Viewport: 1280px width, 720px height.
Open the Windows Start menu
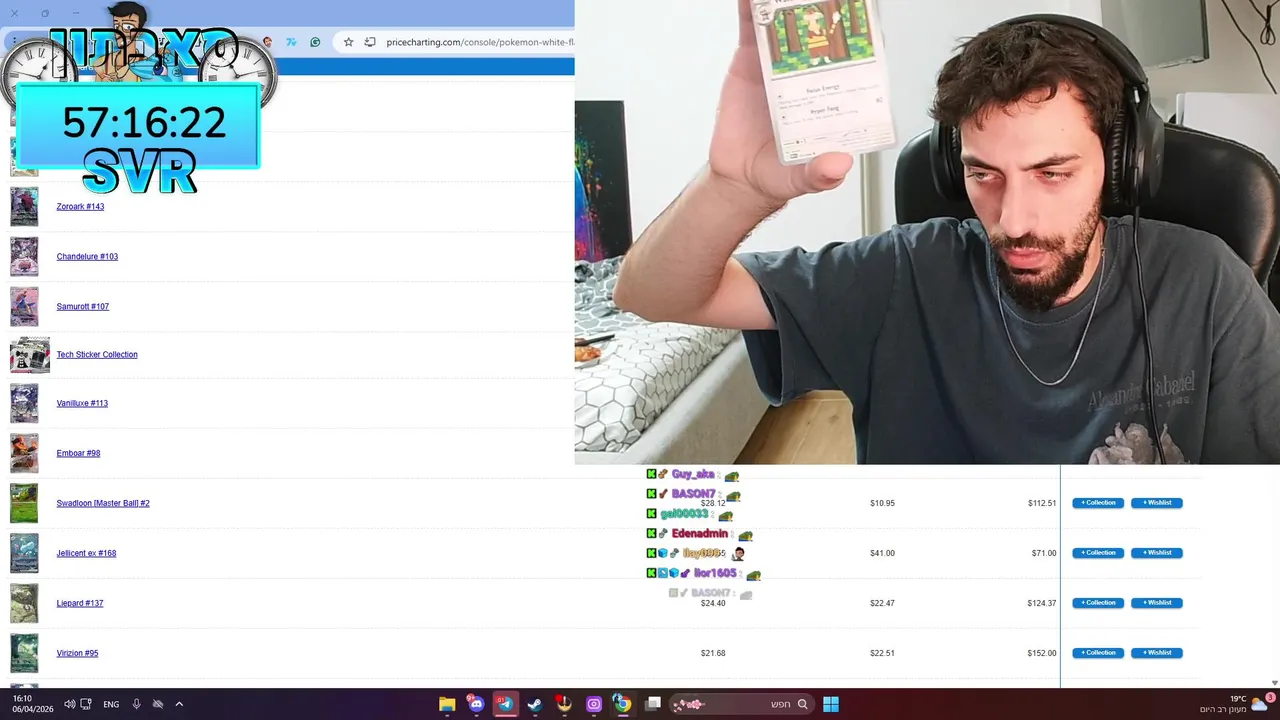(831, 704)
